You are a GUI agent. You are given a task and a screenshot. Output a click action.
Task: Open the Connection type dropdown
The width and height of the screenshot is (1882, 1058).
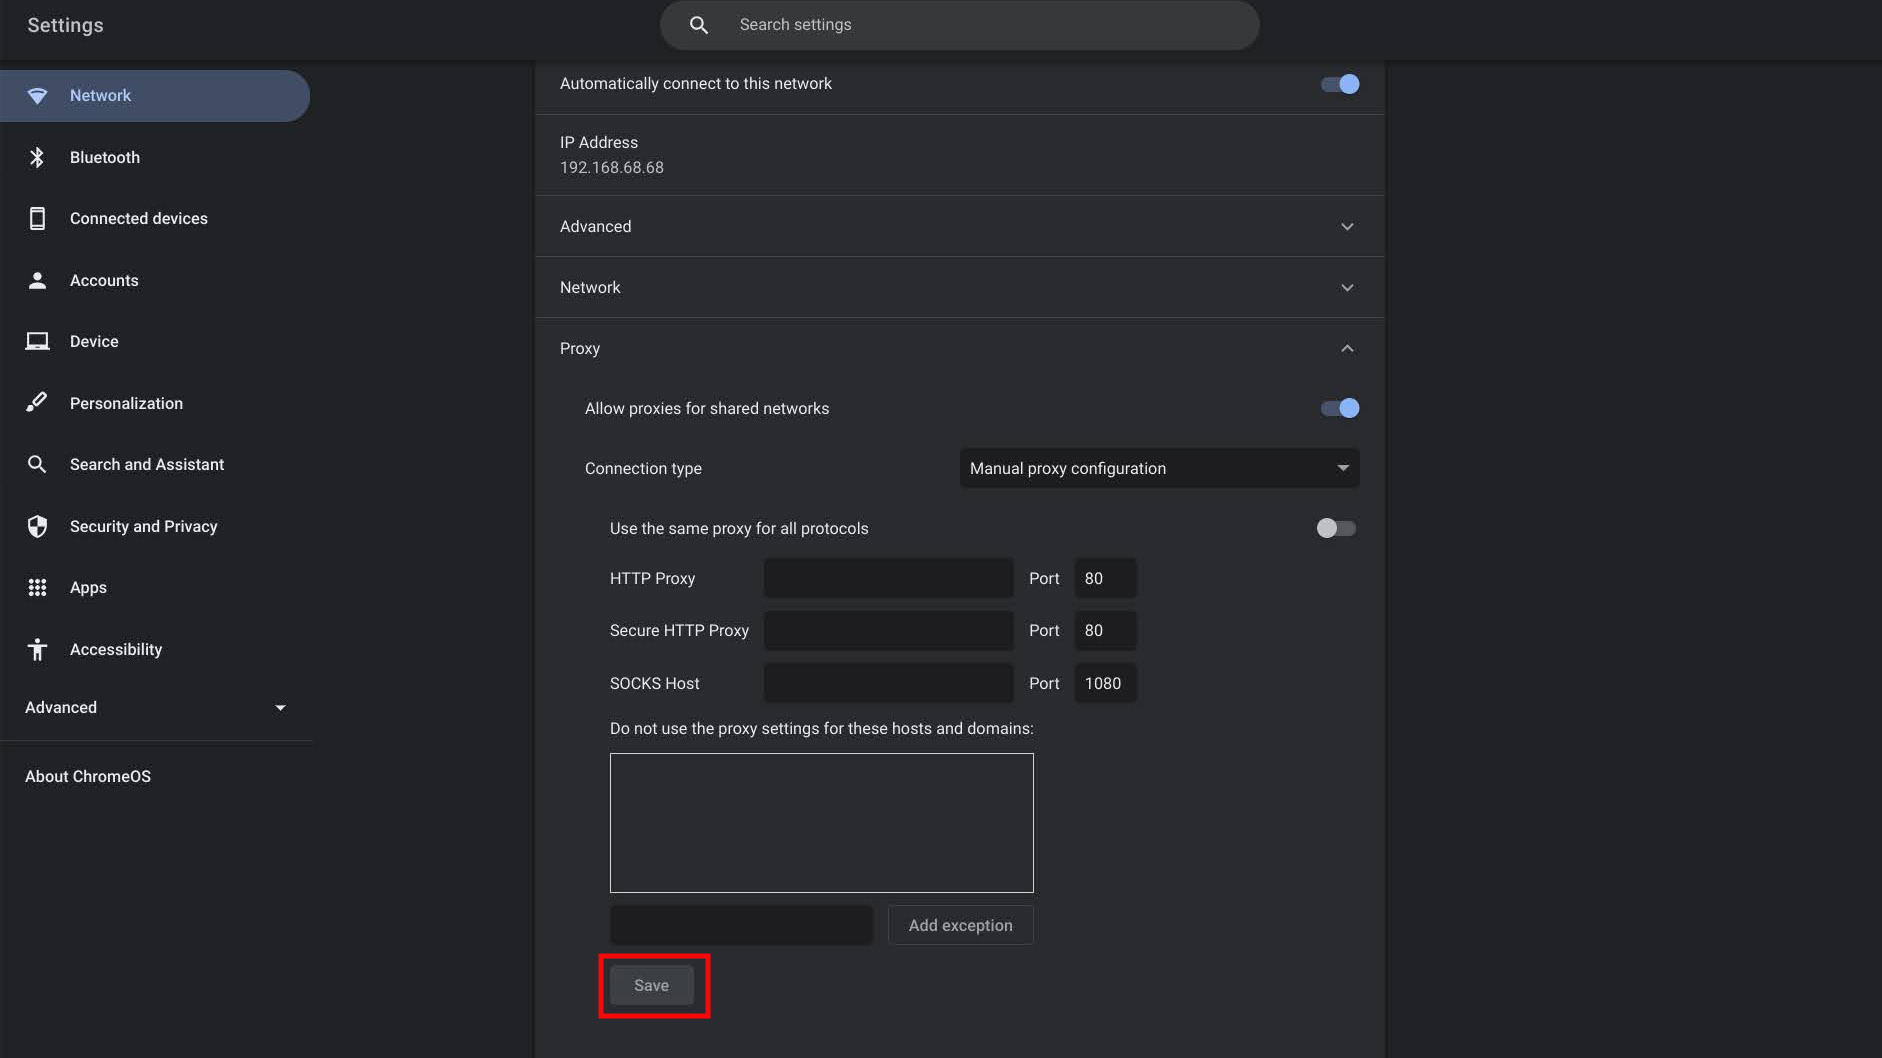[x=1158, y=468]
